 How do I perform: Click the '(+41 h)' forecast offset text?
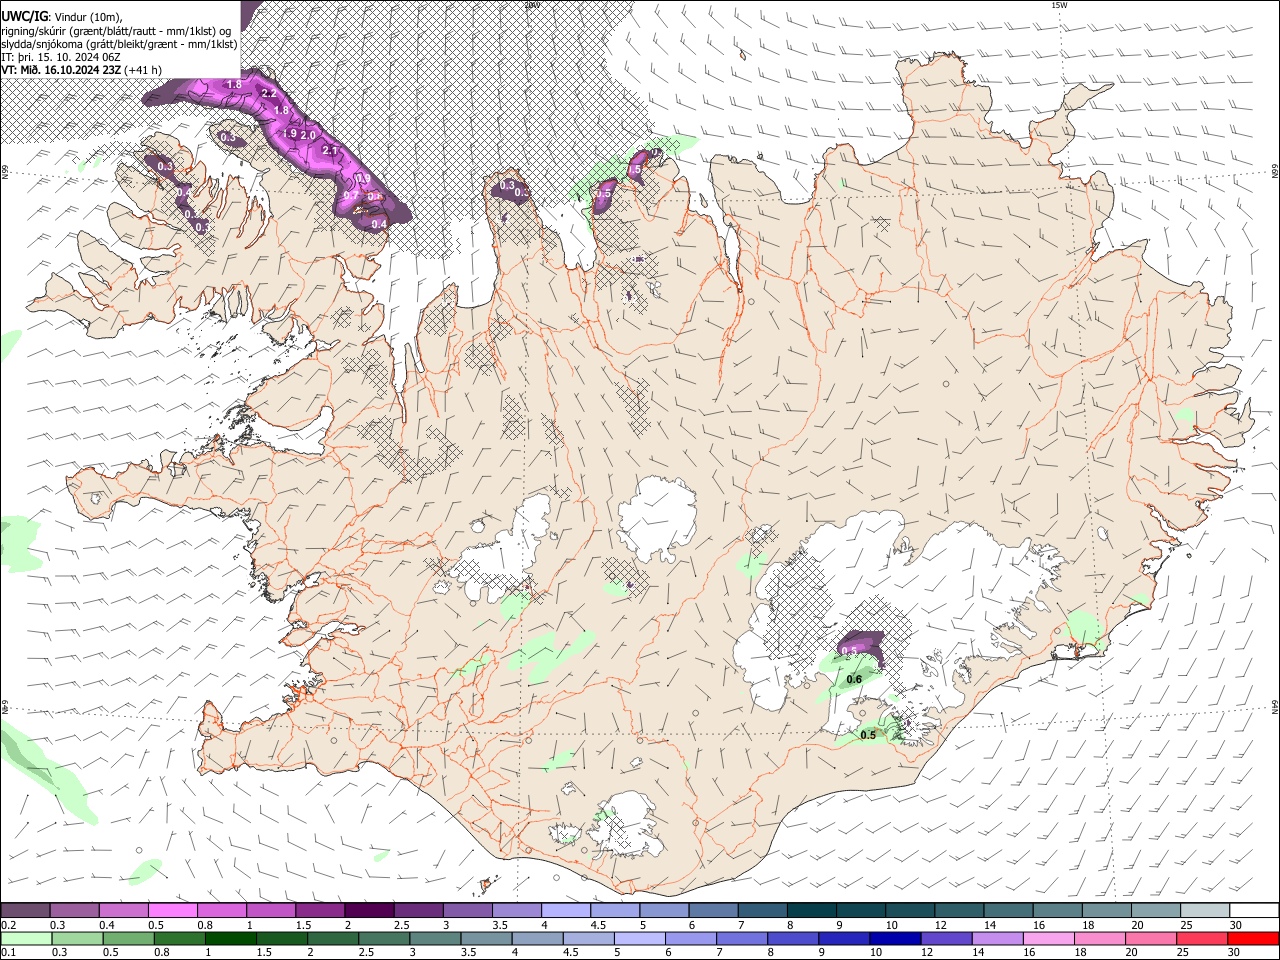[x=143, y=70]
